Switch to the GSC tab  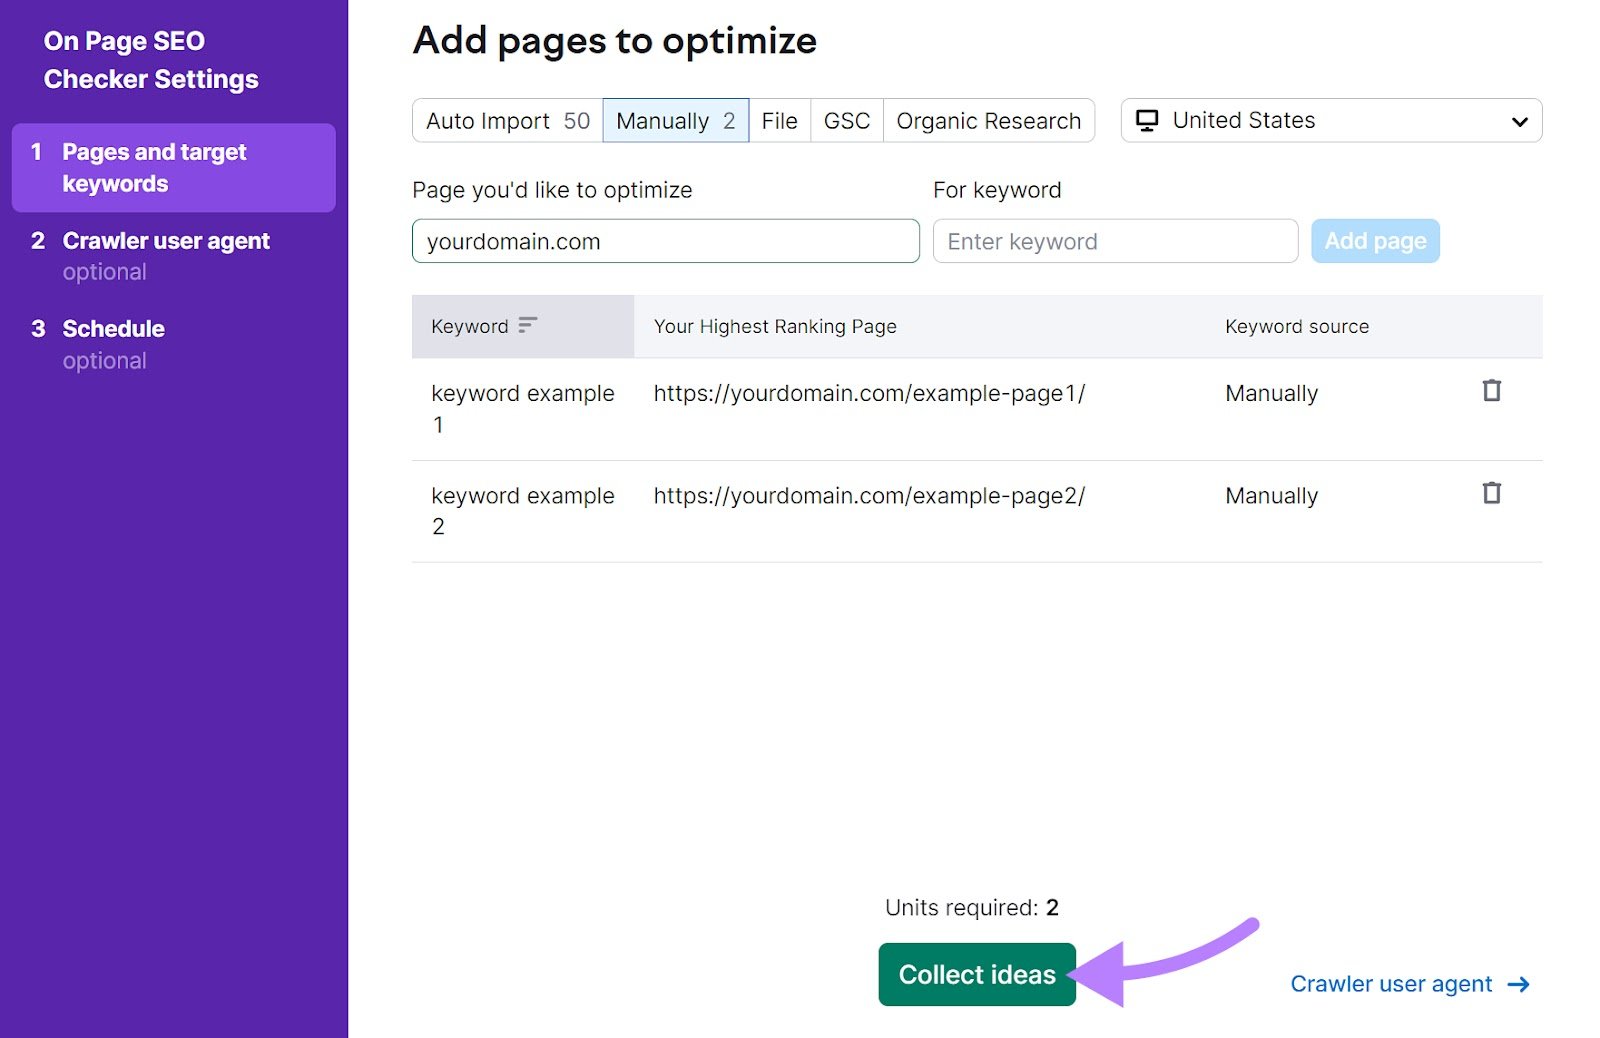[846, 120]
